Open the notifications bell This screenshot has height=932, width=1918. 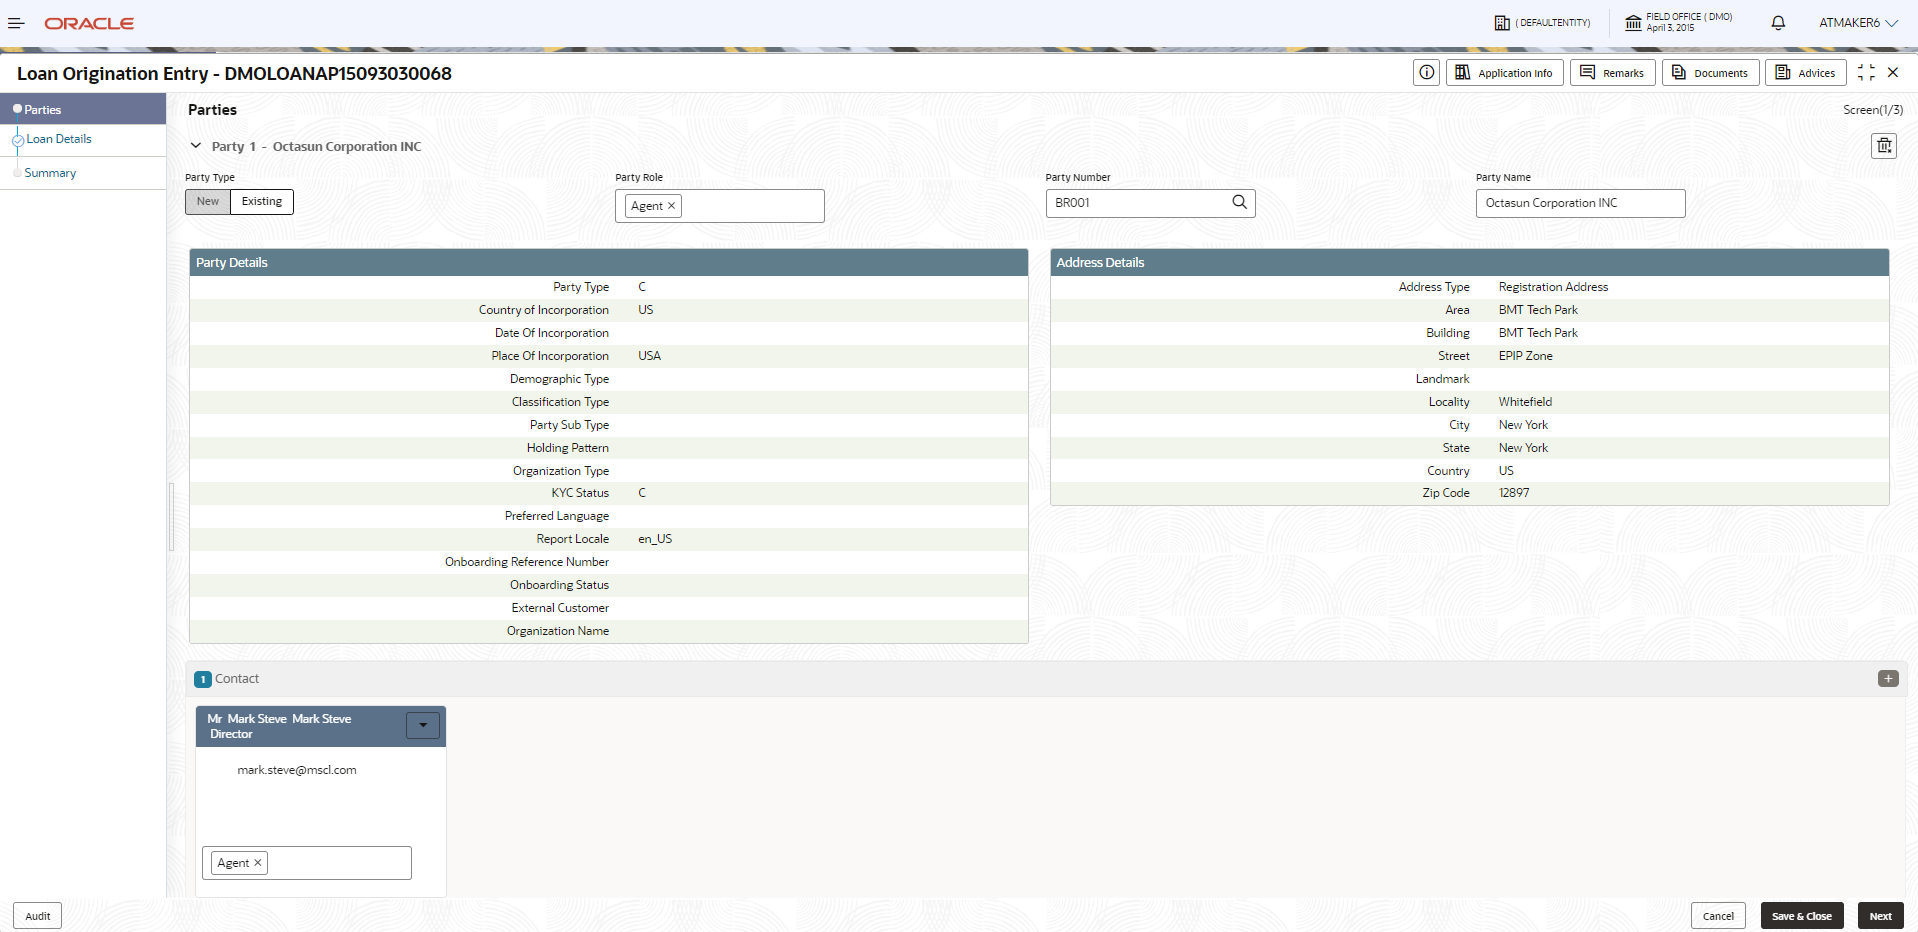[x=1778, y=23]
